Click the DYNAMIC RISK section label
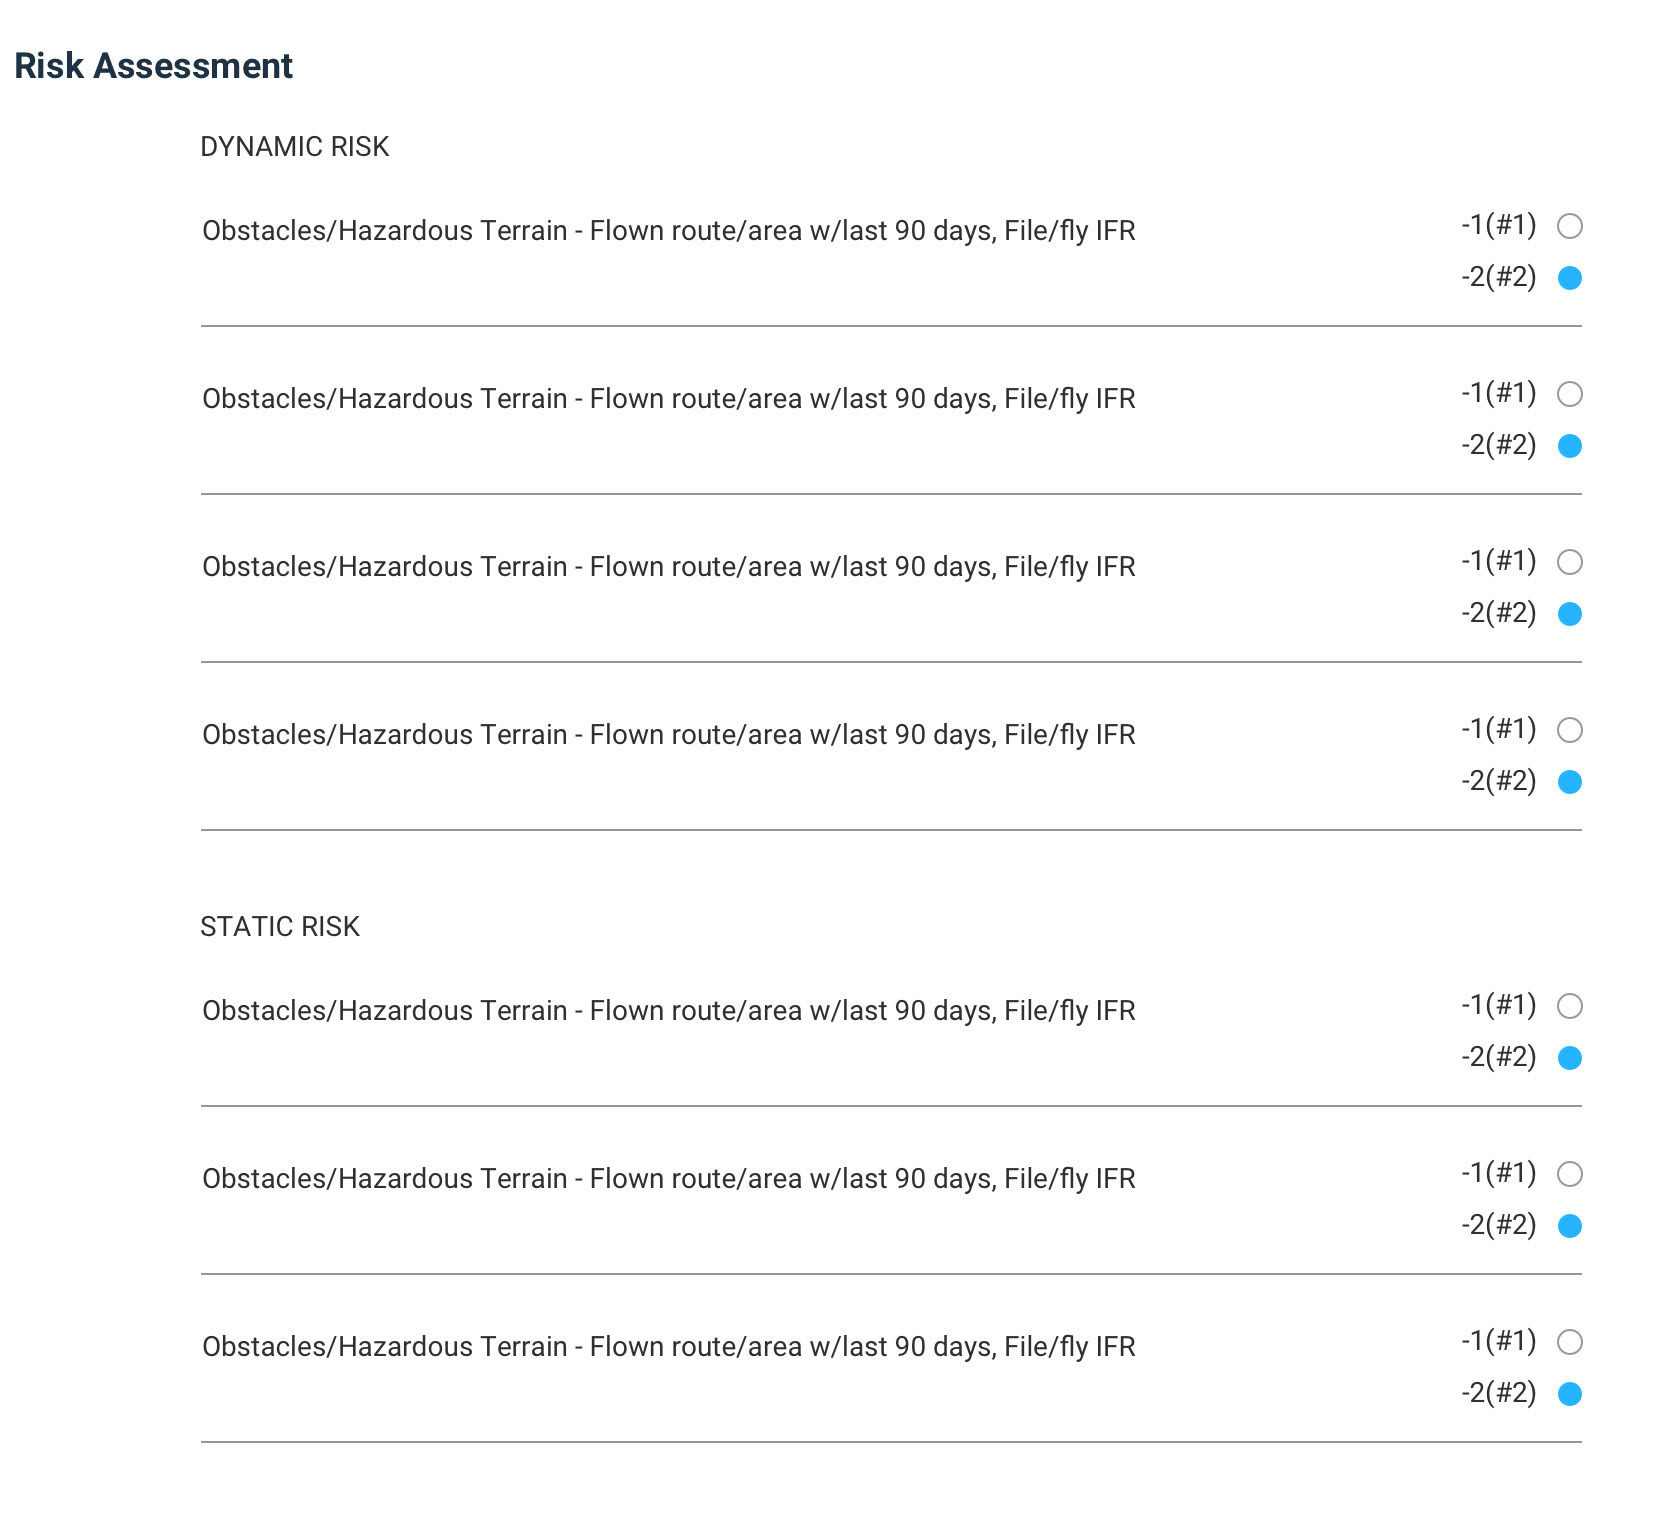The height and width of the screenshot is (1520, 1656). point(294,147)
